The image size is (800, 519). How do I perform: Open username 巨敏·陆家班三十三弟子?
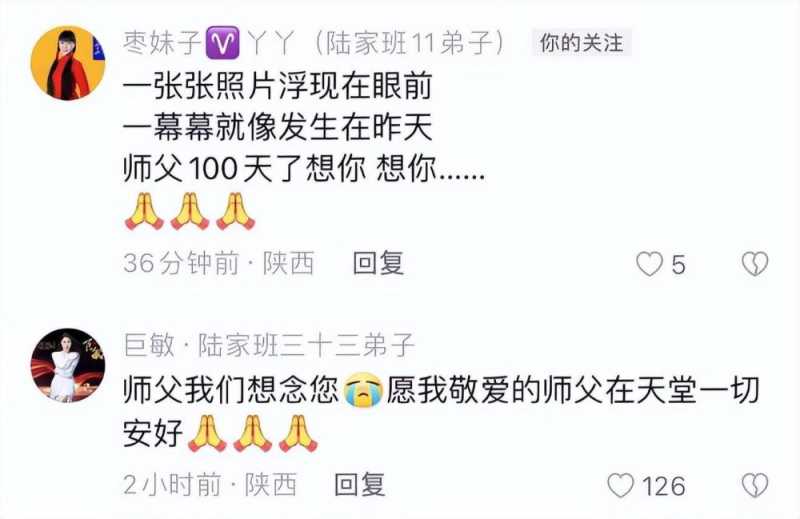(x=269, y=345)
